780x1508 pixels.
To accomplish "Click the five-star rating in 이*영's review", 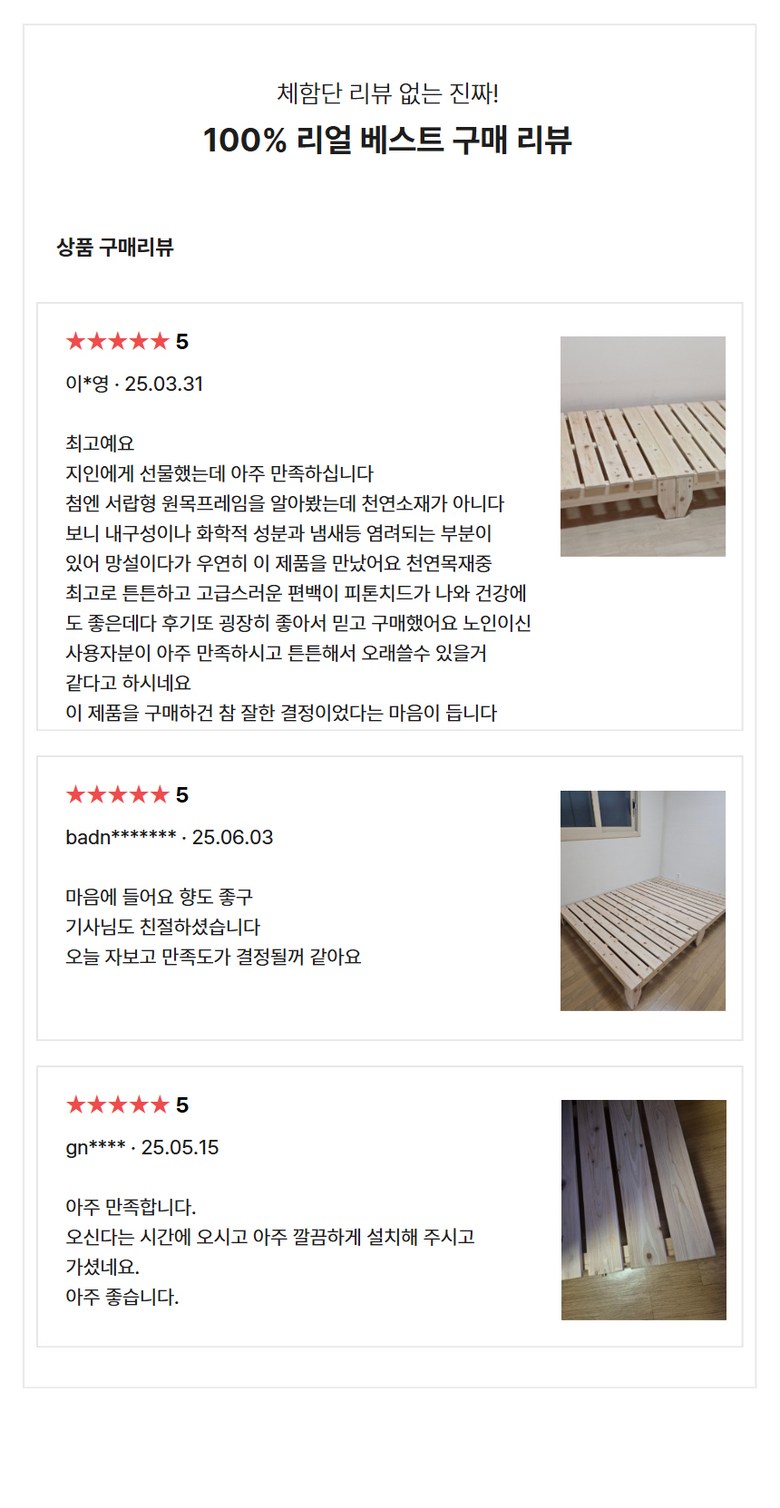I will point(117,342).
